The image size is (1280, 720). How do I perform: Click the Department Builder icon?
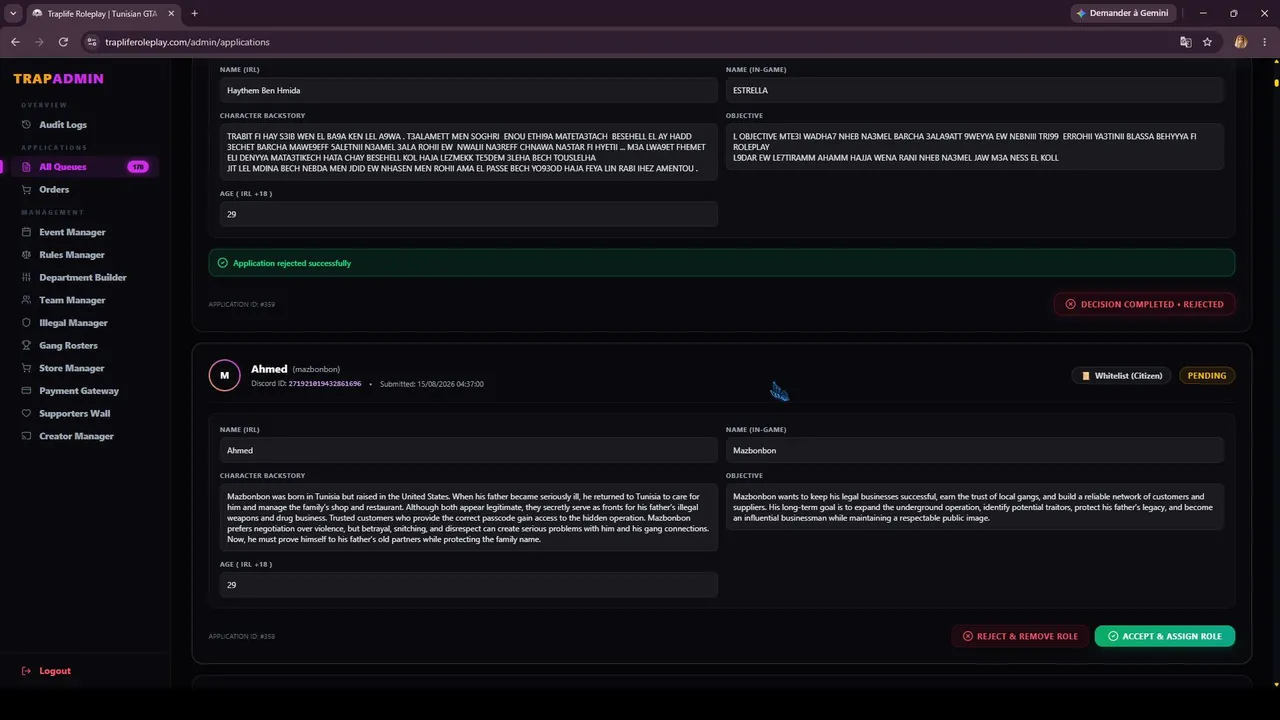(x=27, y=278)
